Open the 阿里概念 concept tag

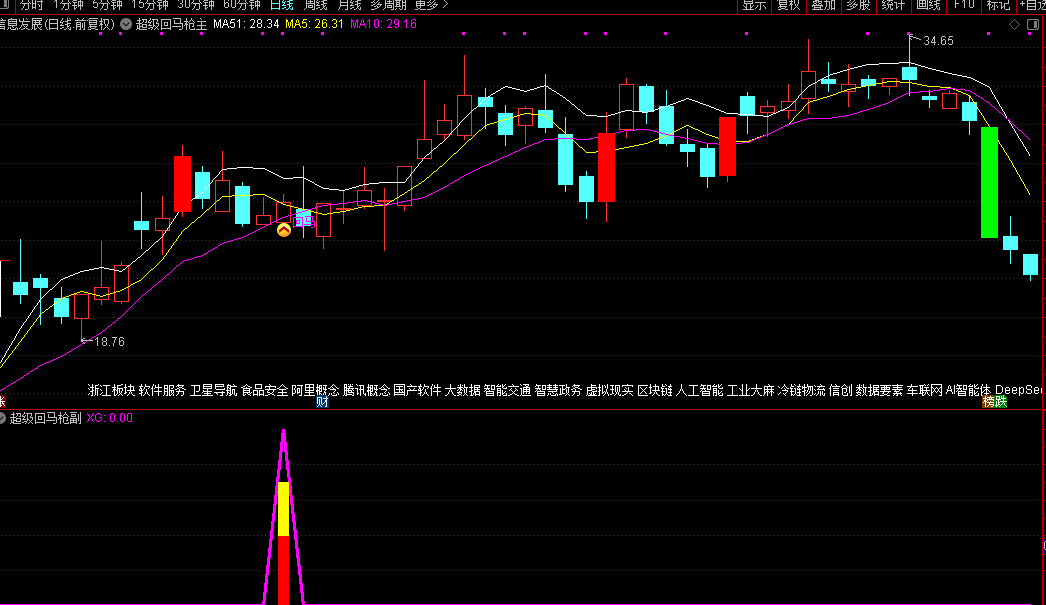tap(316, 390)
